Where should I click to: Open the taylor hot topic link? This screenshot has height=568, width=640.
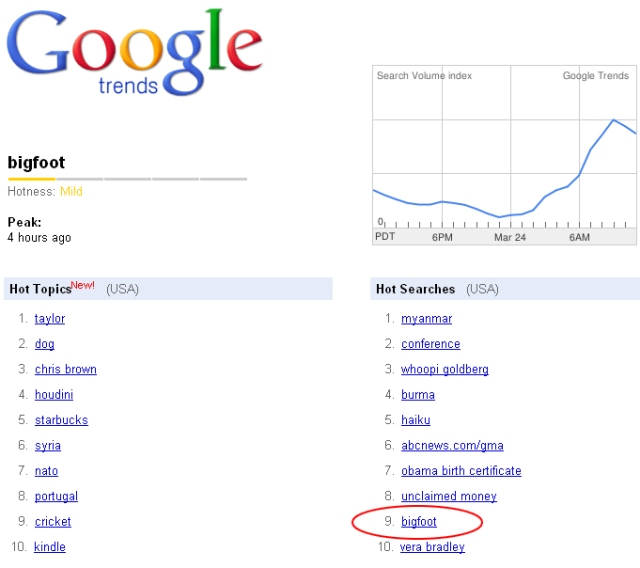[50, 319]
